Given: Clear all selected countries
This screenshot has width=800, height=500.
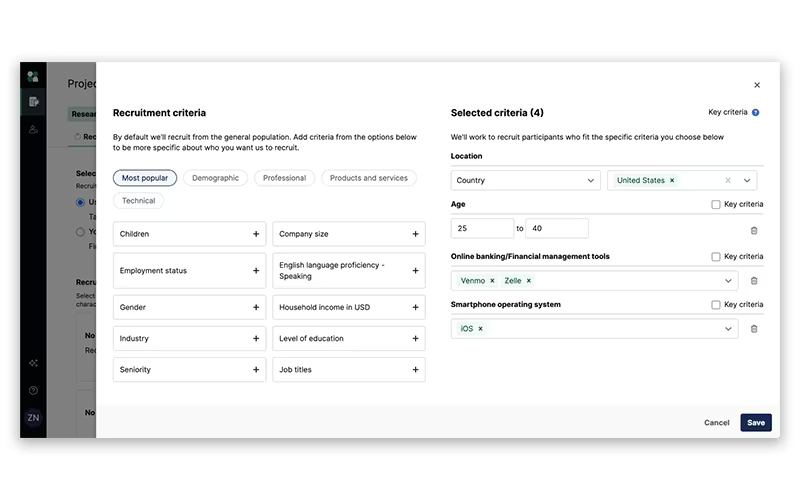Looking at the screenshot, I should point(728,180).
